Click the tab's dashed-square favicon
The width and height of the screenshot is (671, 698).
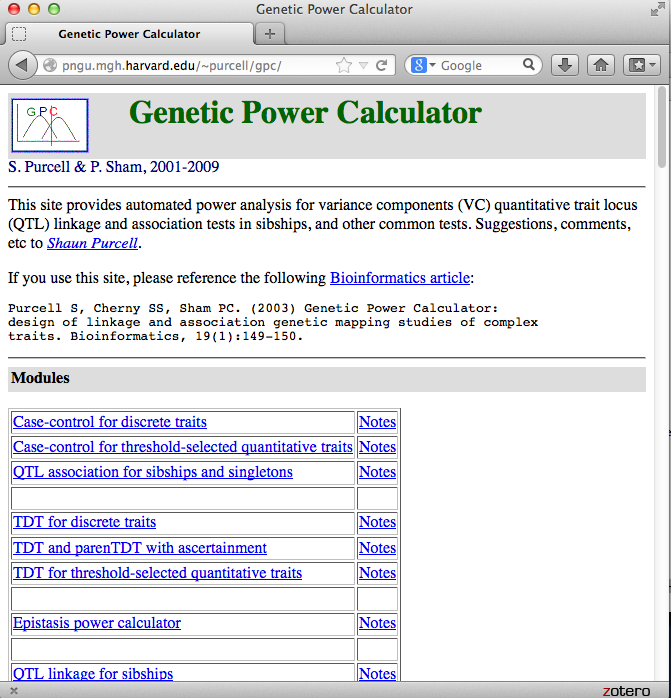coord(19,34)
